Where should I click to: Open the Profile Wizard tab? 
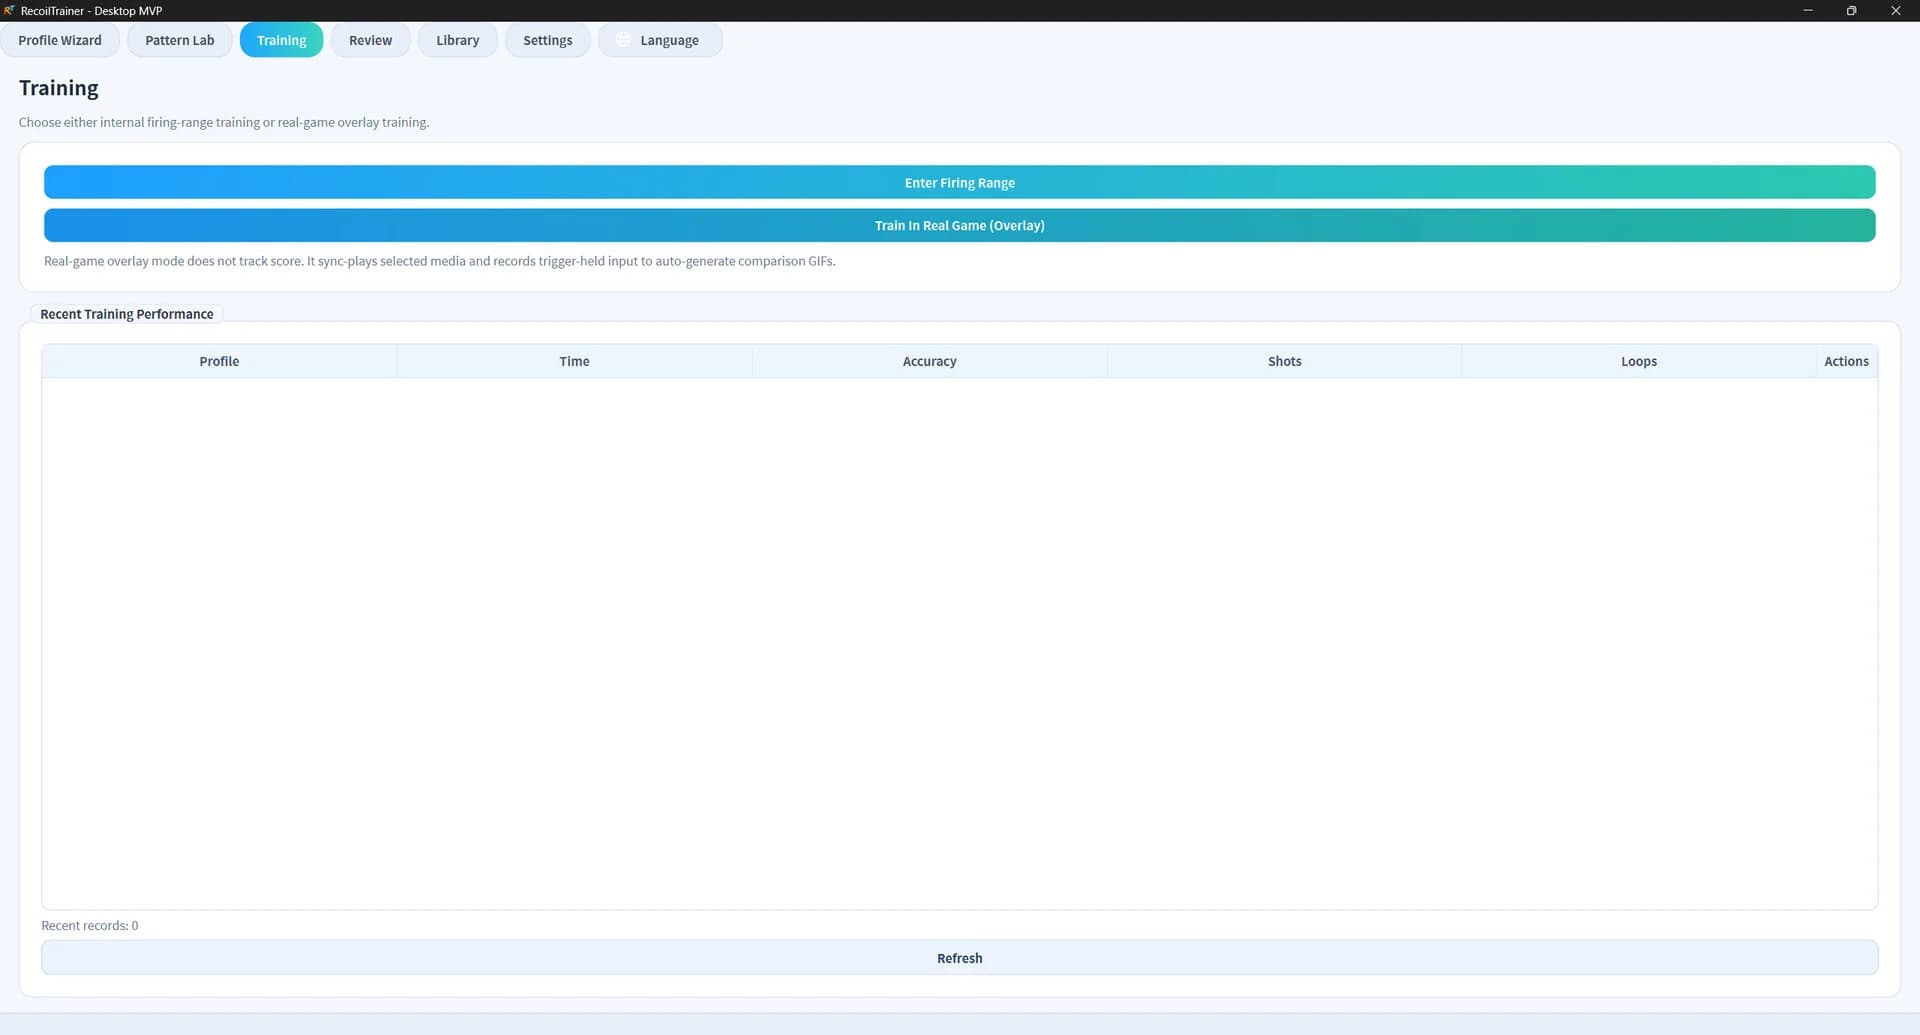(x=60, y=40)
